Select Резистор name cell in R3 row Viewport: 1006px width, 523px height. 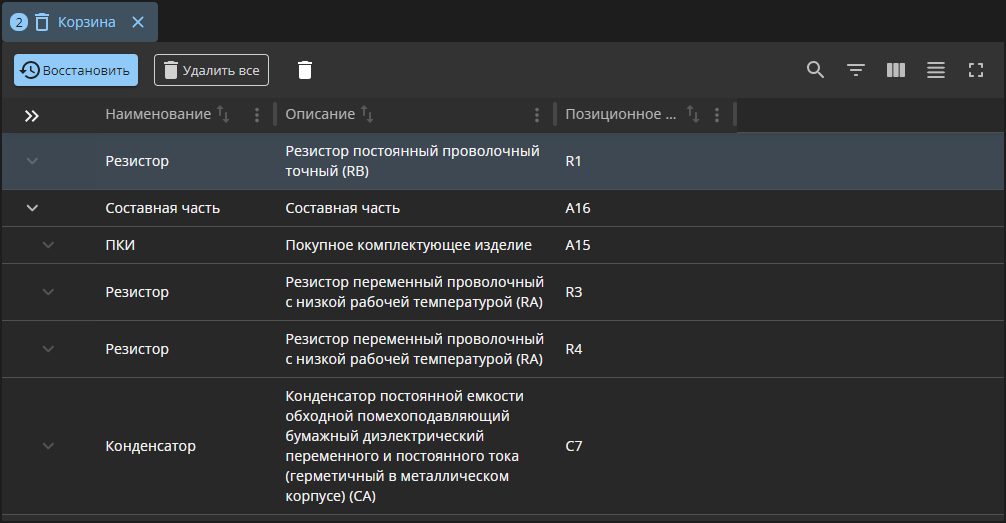pyautogui.click(x=137, y=292)
